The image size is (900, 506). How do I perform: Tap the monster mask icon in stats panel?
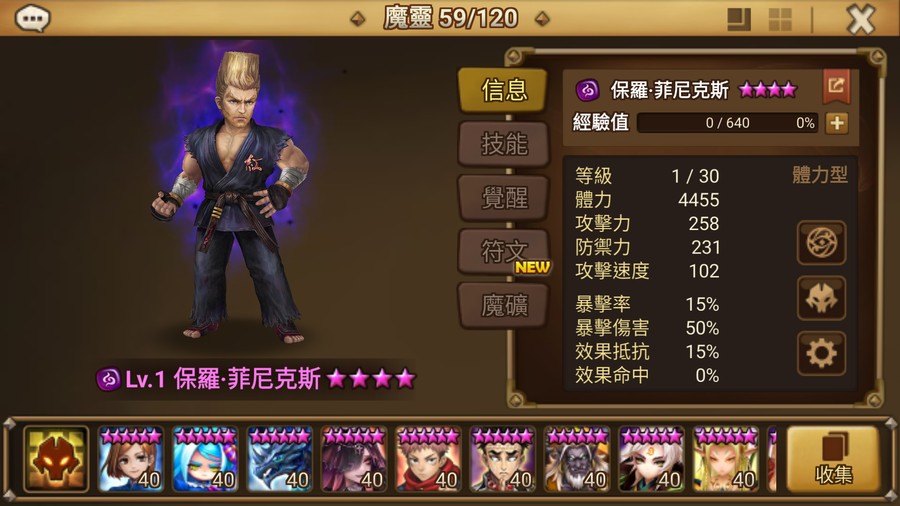[x=821, y=298]
